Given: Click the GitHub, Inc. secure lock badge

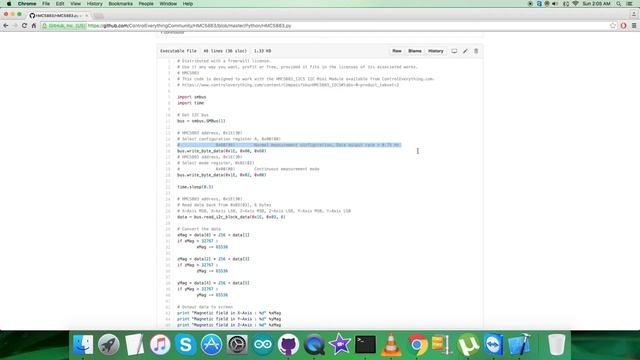Looking at the screenshot, I should pyautogui.click(x=64, y=25).
